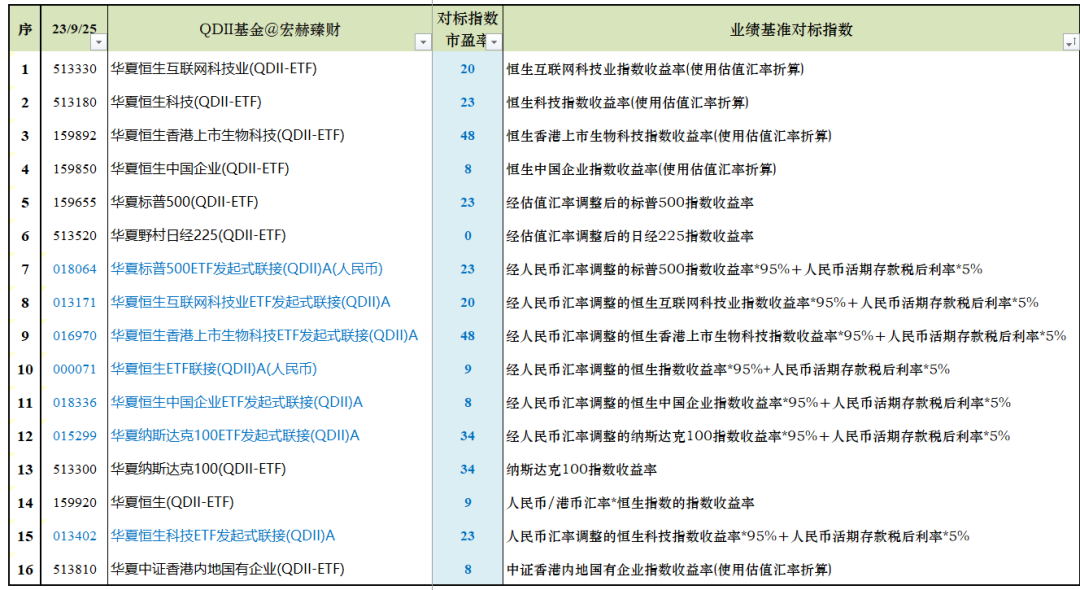Click row number 12 in 序 column
The image size is (1080, 590).
pos(25,436)
